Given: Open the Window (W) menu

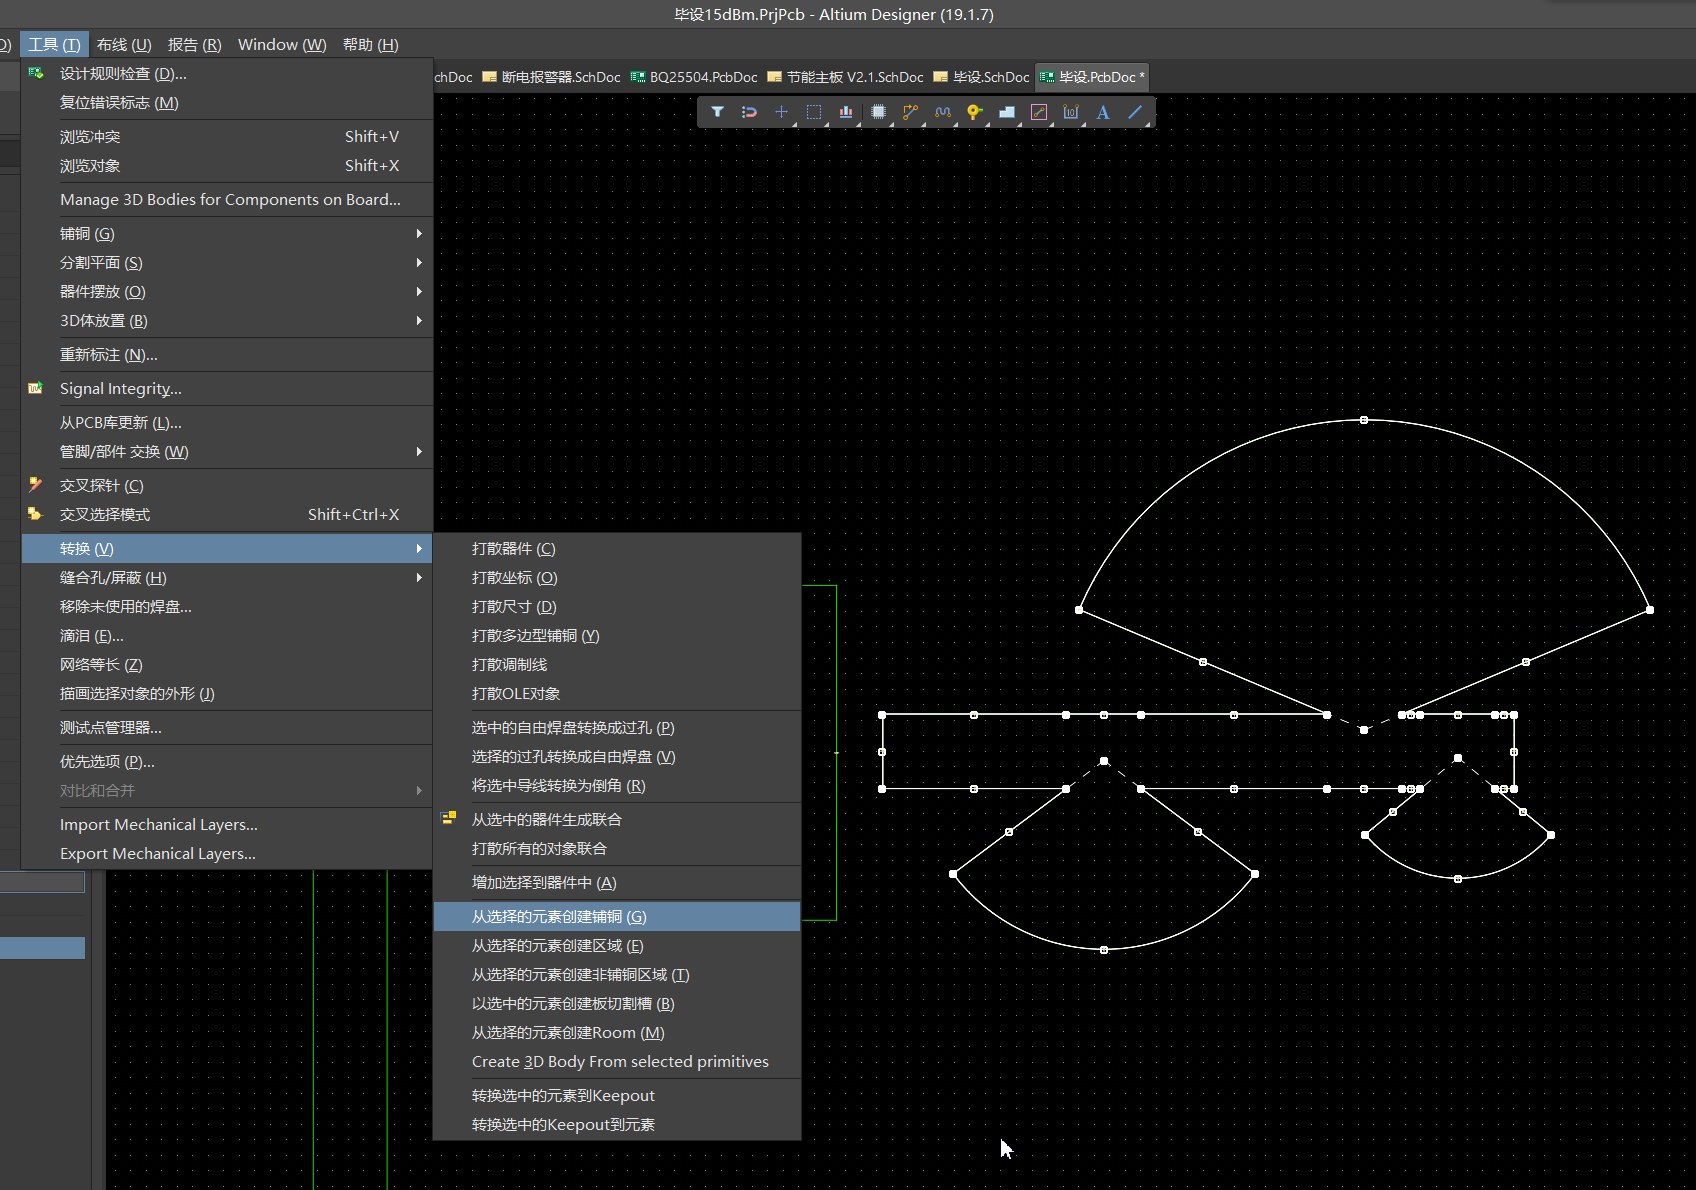Looking at the screenshot, I should click(x=282, y=45).
